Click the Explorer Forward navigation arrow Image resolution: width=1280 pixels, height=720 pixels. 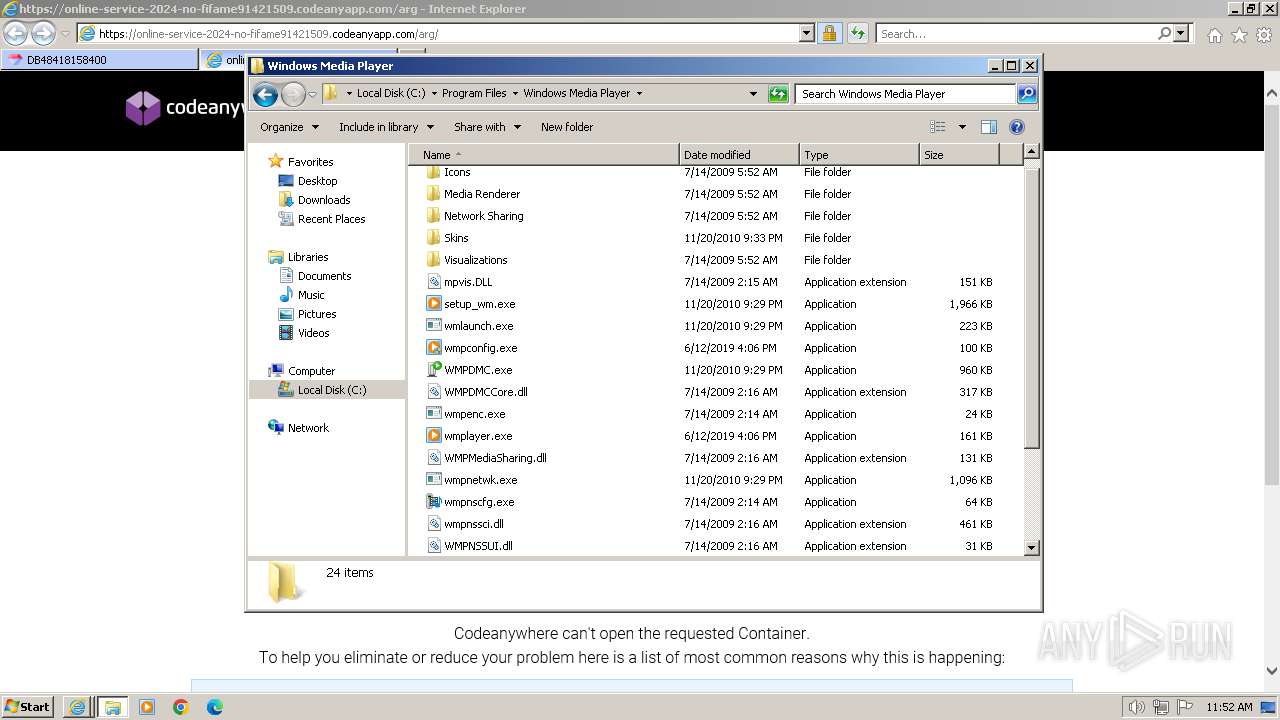(x=293, y=94)
